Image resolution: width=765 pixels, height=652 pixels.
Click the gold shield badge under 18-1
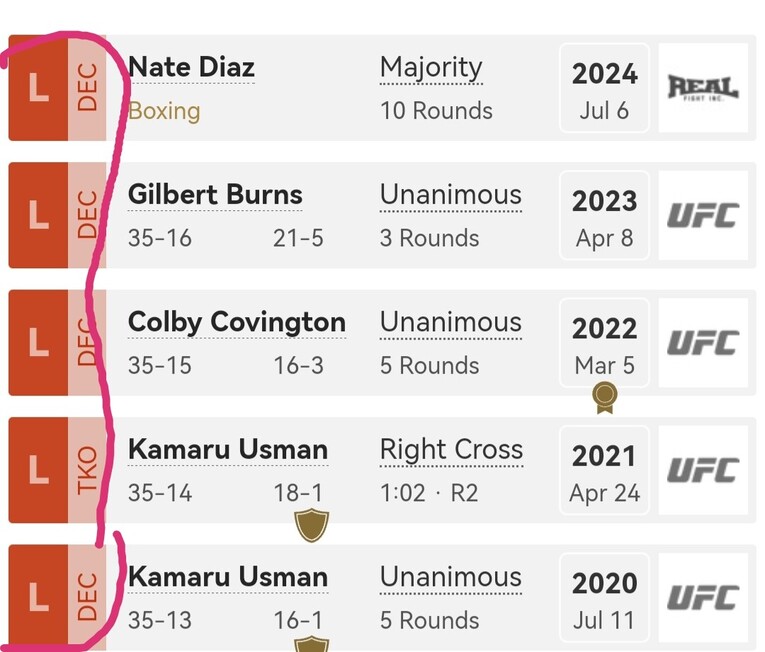click(x=312, y=525)
